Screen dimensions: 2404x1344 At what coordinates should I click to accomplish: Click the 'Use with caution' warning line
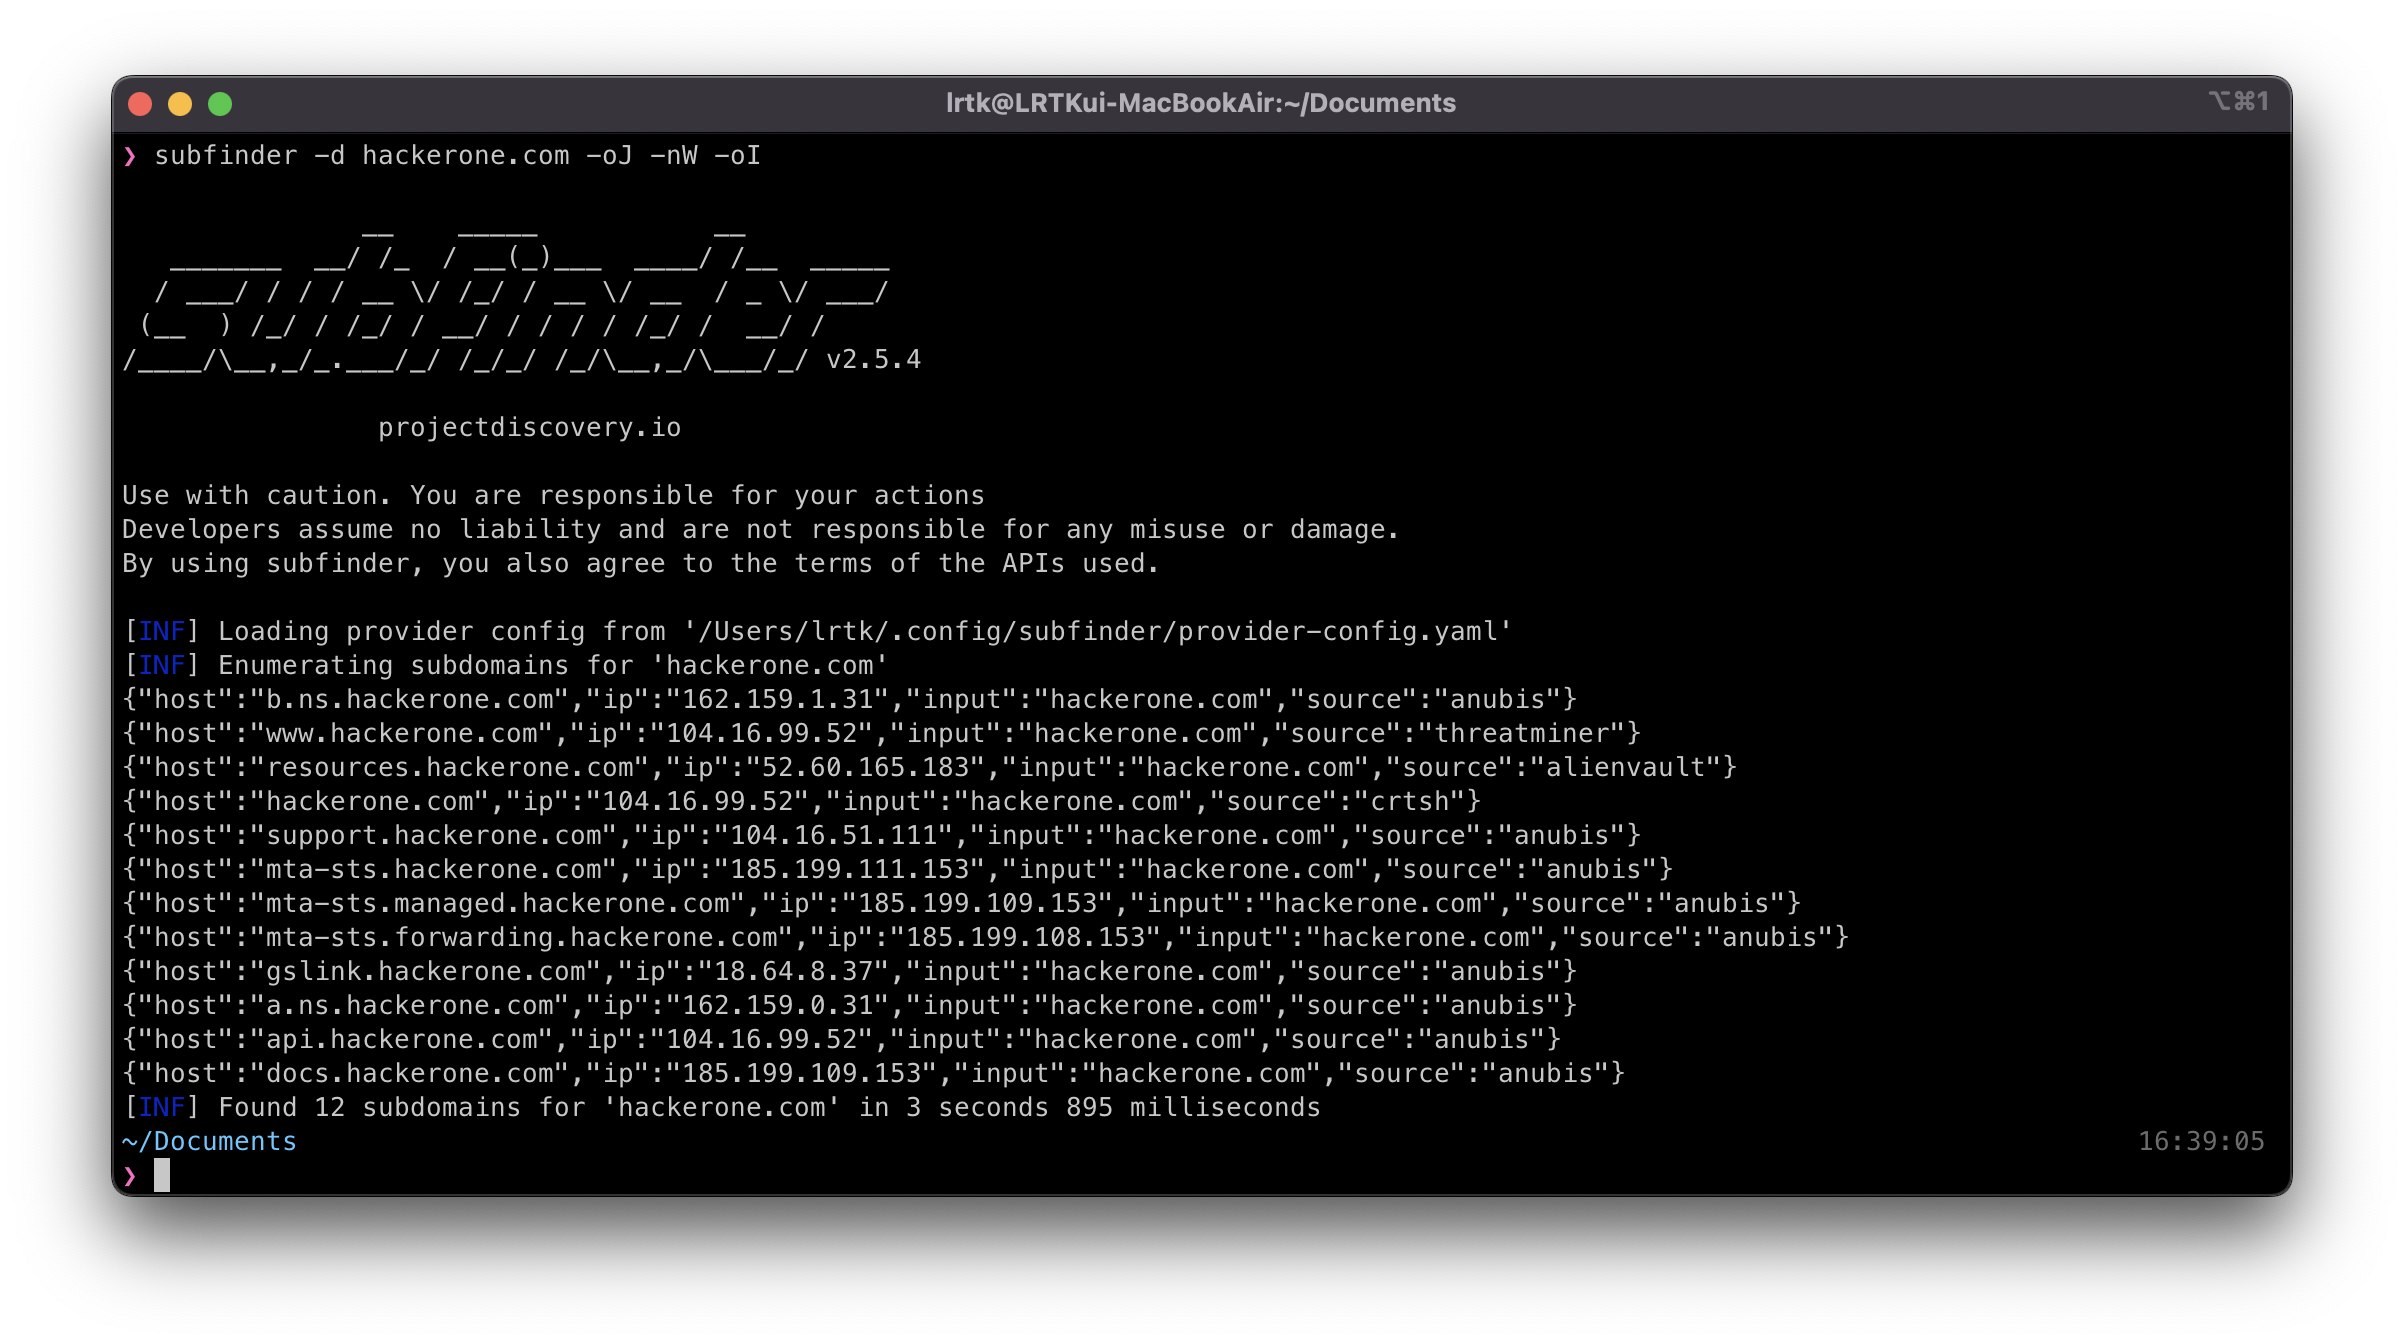point(553,496)
